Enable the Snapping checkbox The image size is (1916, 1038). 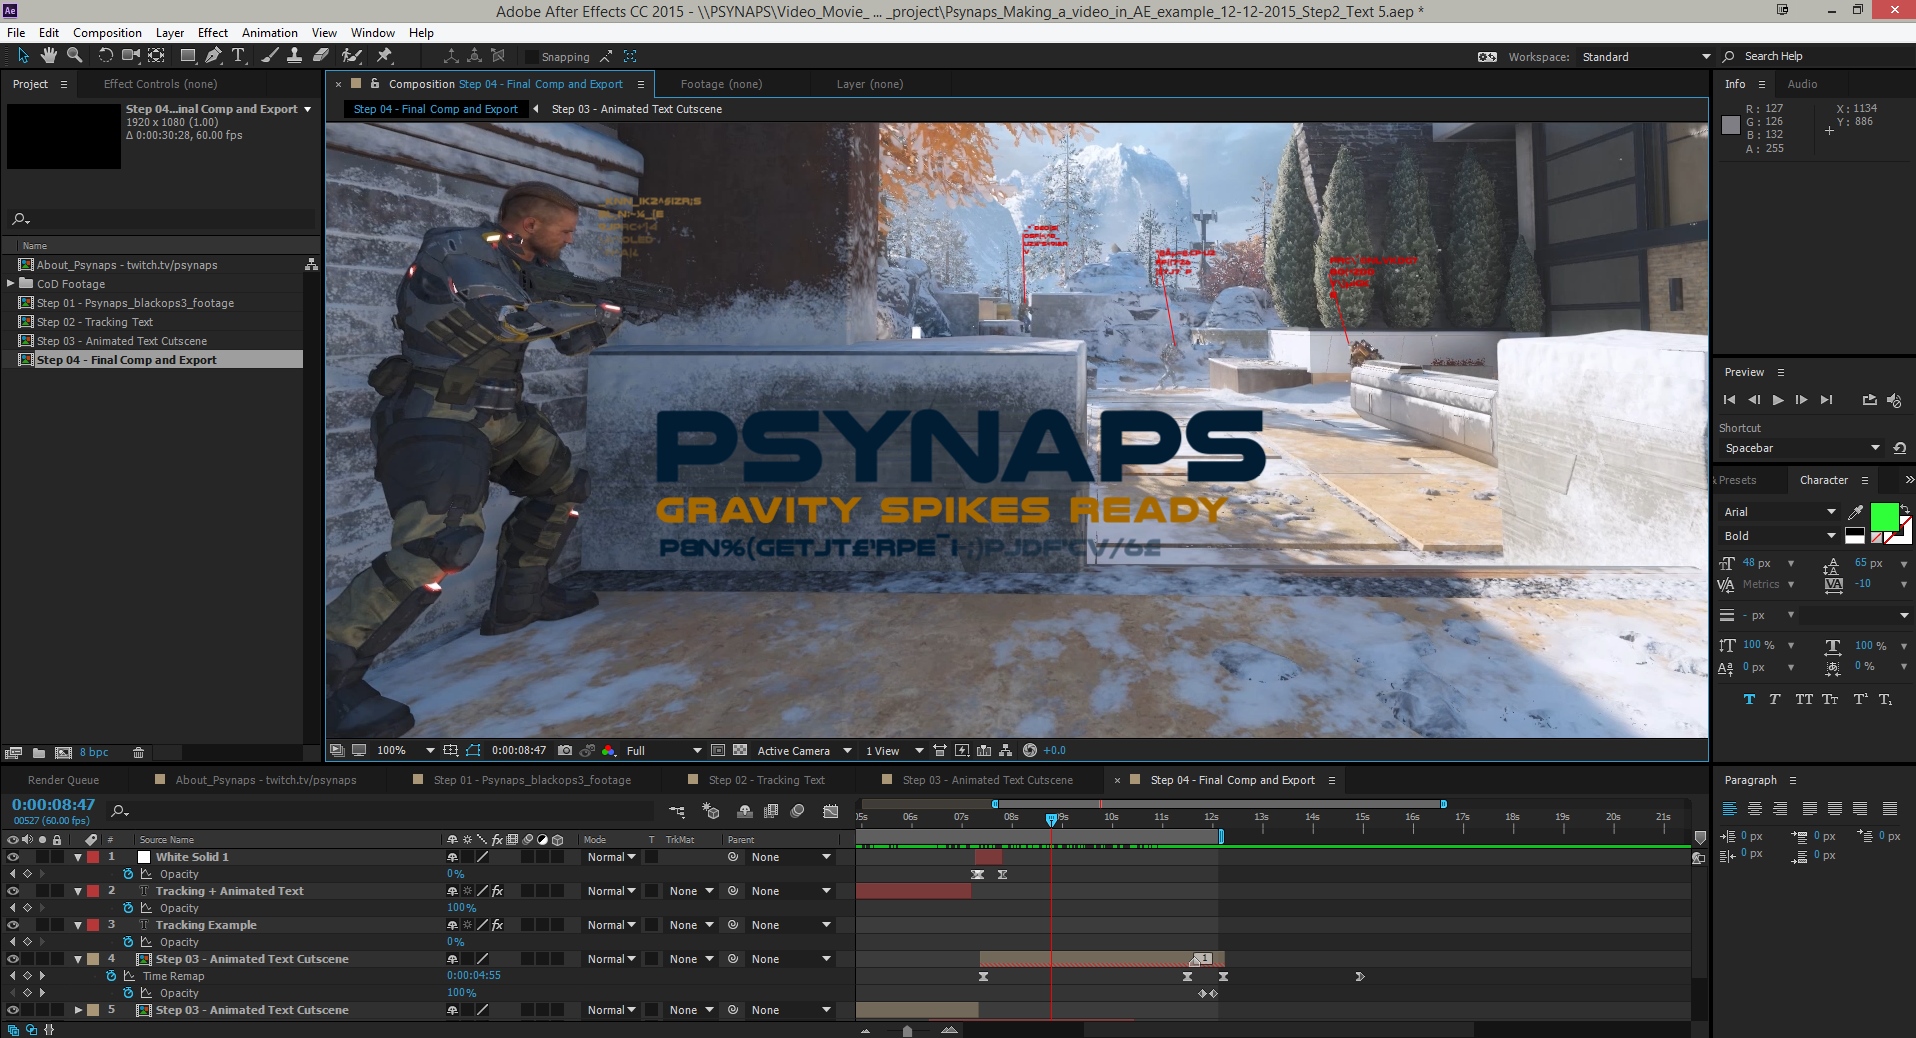532,57
